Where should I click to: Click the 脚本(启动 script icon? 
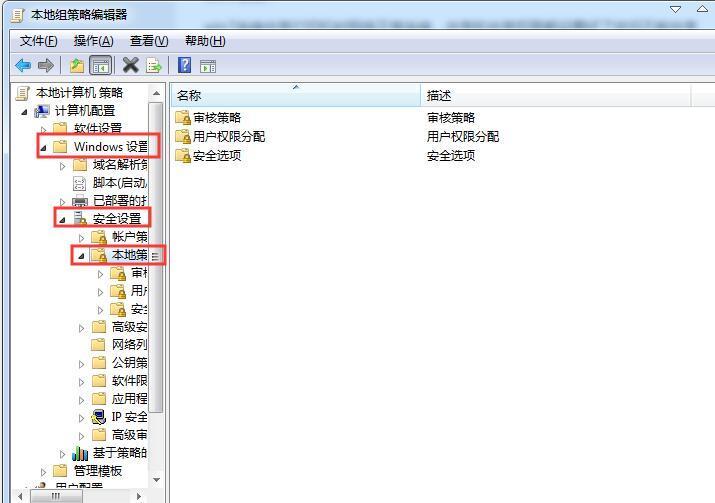coord(80,183)
